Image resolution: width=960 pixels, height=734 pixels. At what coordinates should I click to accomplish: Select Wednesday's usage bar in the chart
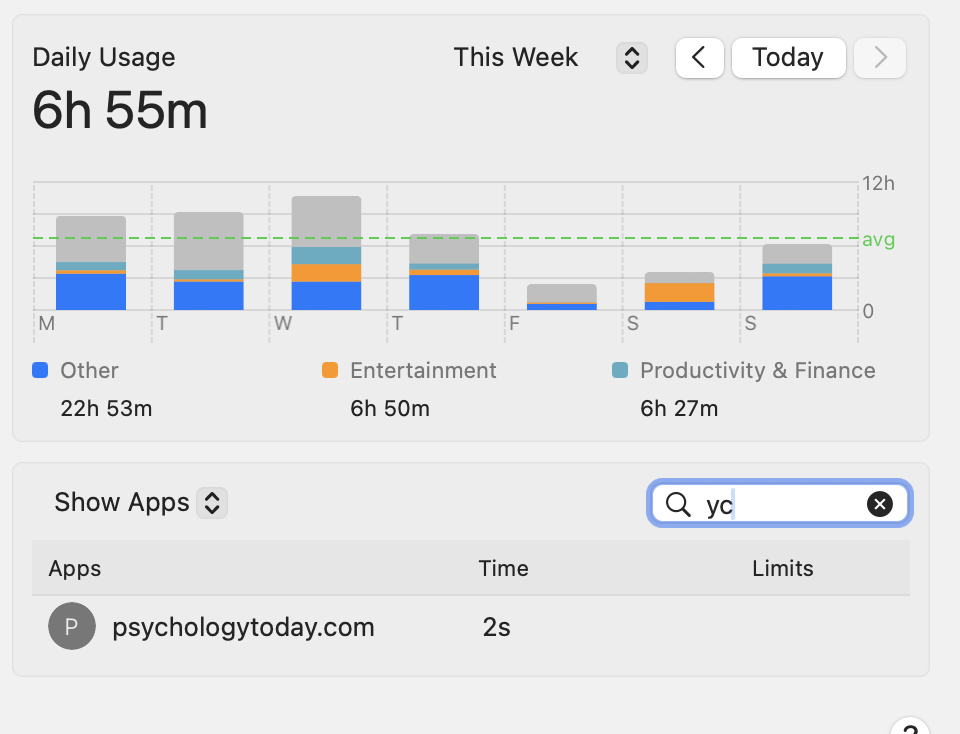coord(326,254)
